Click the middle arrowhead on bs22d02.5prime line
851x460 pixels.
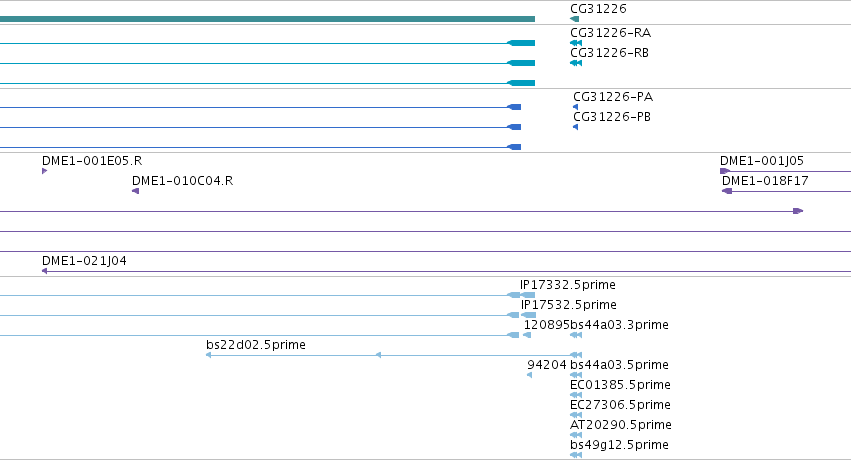pos(378,355)
